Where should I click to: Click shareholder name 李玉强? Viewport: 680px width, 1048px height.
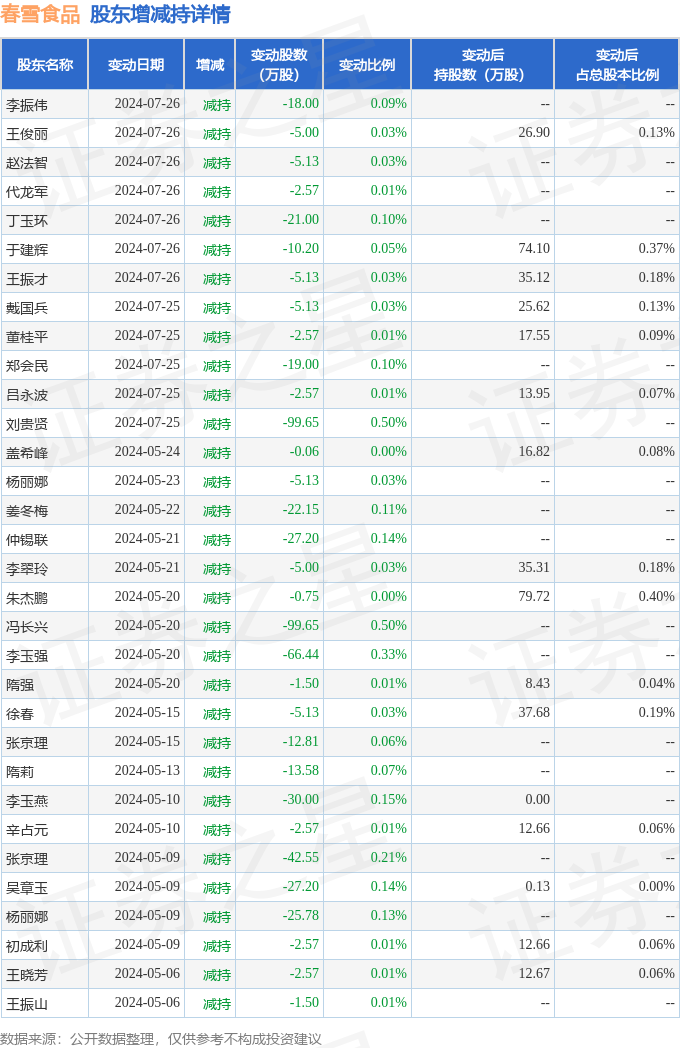27,656
